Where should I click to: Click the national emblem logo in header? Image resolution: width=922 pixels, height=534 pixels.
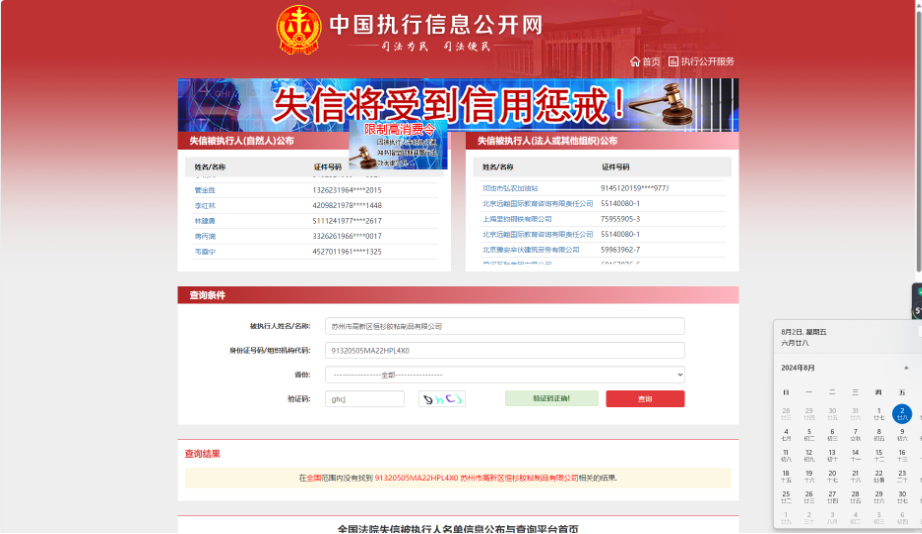coord(299,29)
